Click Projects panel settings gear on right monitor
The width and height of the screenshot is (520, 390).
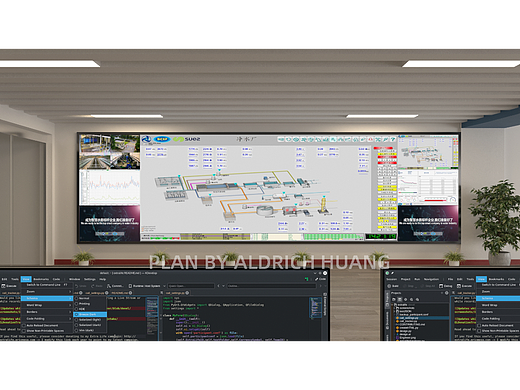(x=447, y=293)
